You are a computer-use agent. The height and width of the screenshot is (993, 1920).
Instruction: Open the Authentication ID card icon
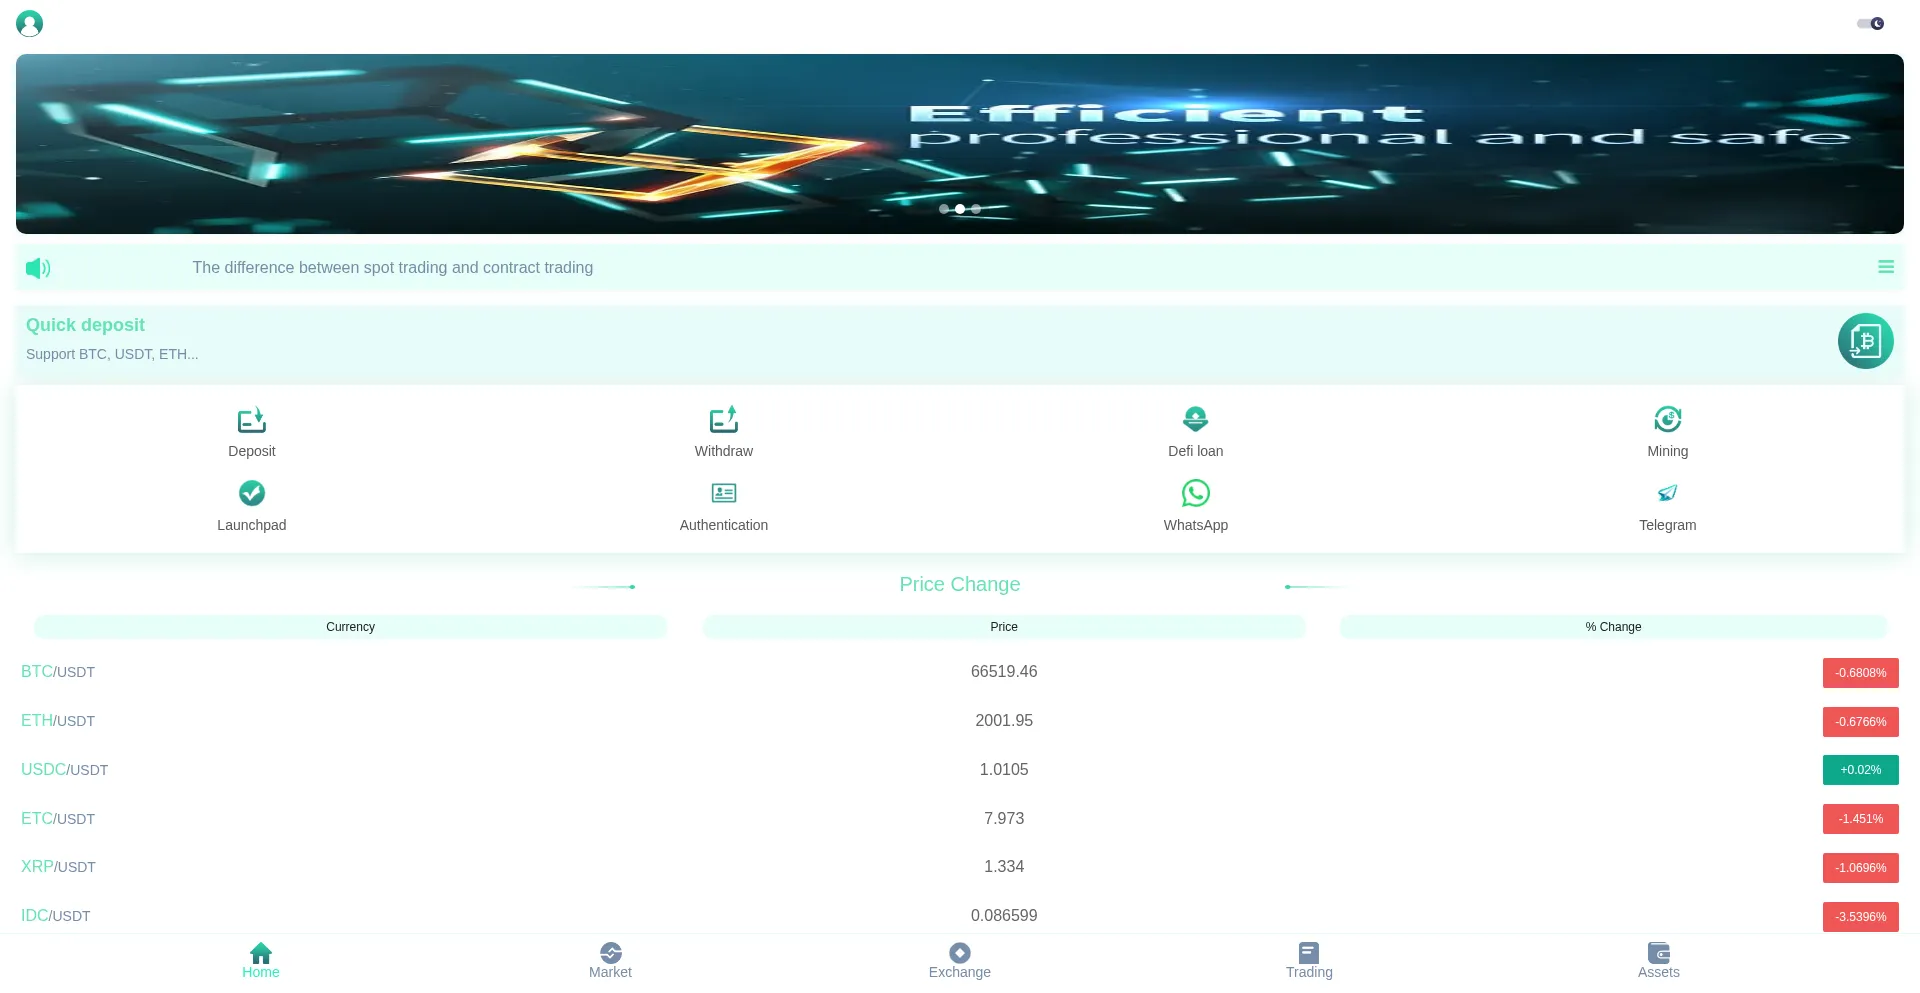click(724, 493)
